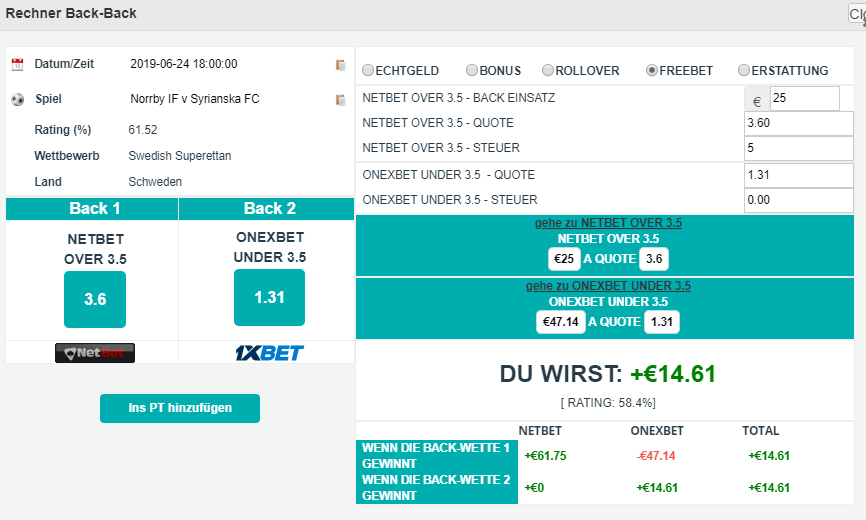
Task: Click the 1.31 odds tile under Back 2
Action: point(270,298)
